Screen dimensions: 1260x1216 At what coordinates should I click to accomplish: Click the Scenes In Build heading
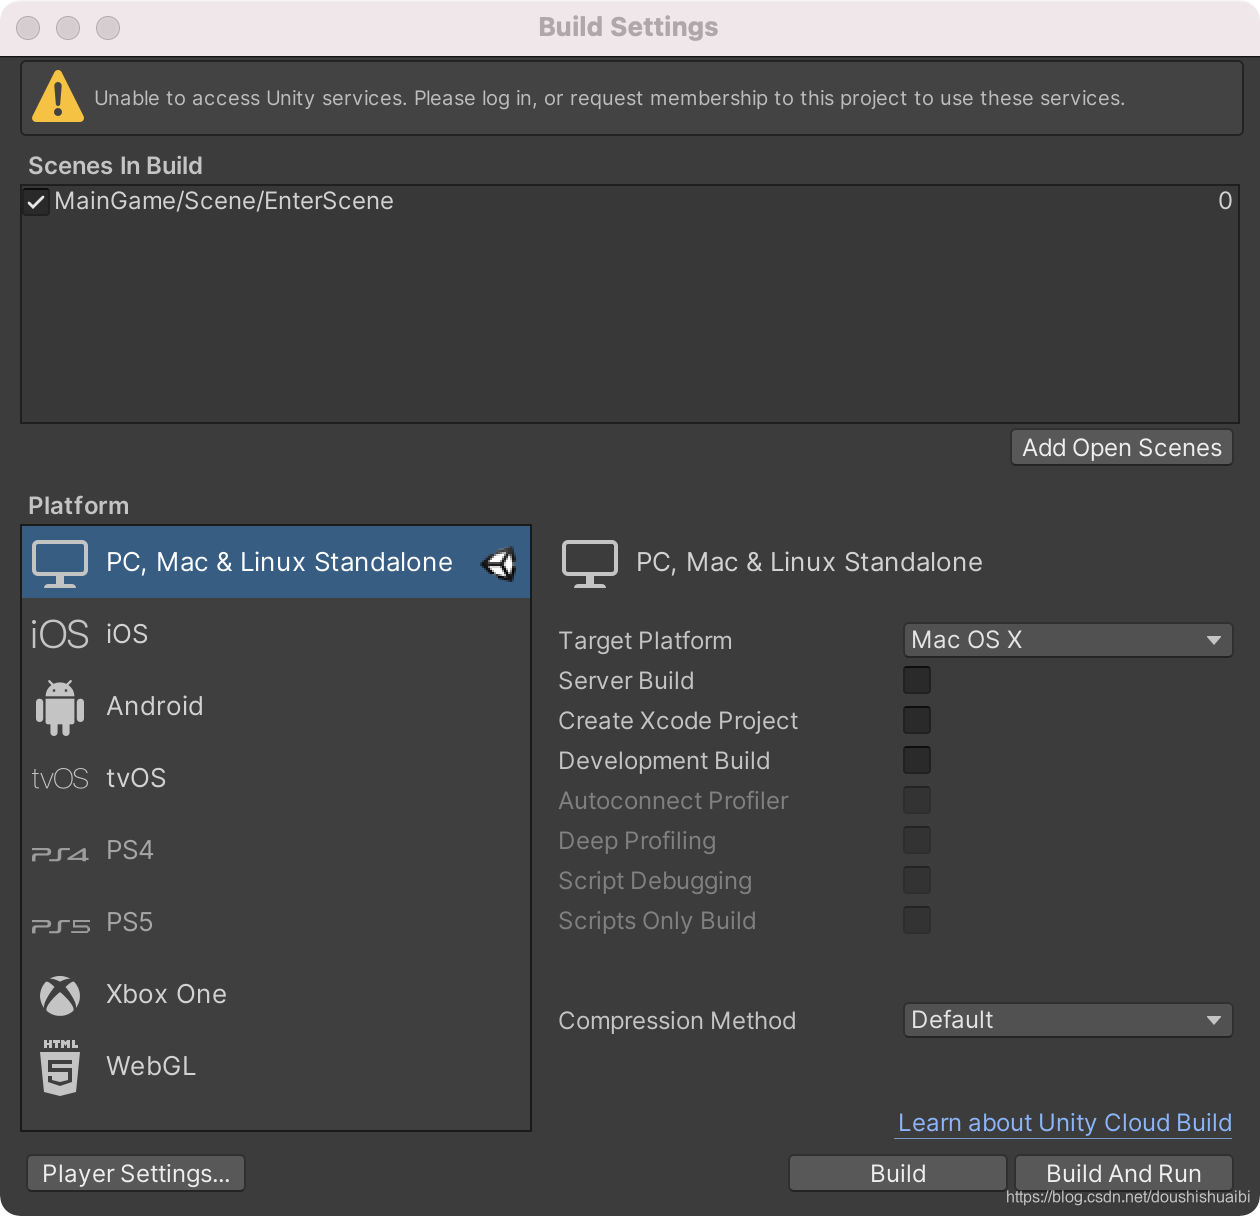tap(115, 166)
